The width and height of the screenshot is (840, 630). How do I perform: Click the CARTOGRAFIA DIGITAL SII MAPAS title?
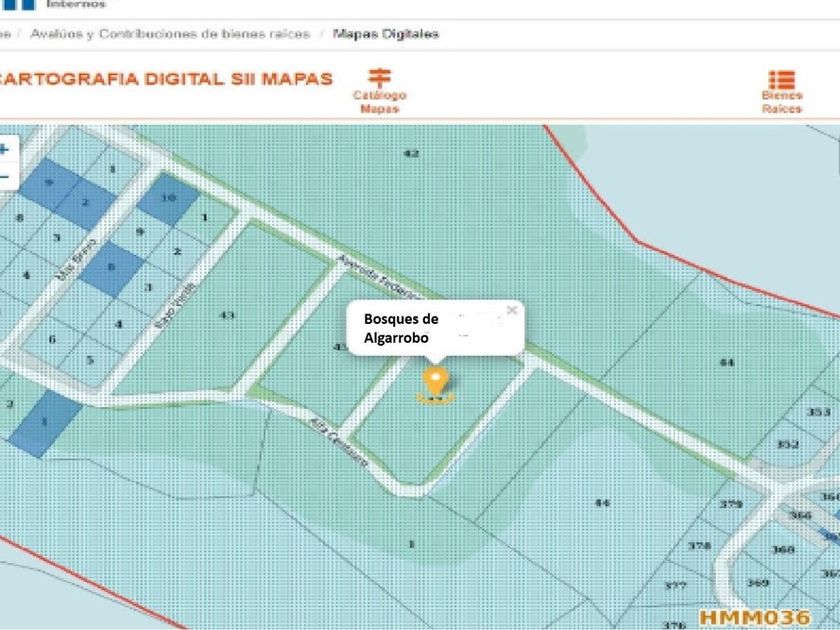[165, 79]
